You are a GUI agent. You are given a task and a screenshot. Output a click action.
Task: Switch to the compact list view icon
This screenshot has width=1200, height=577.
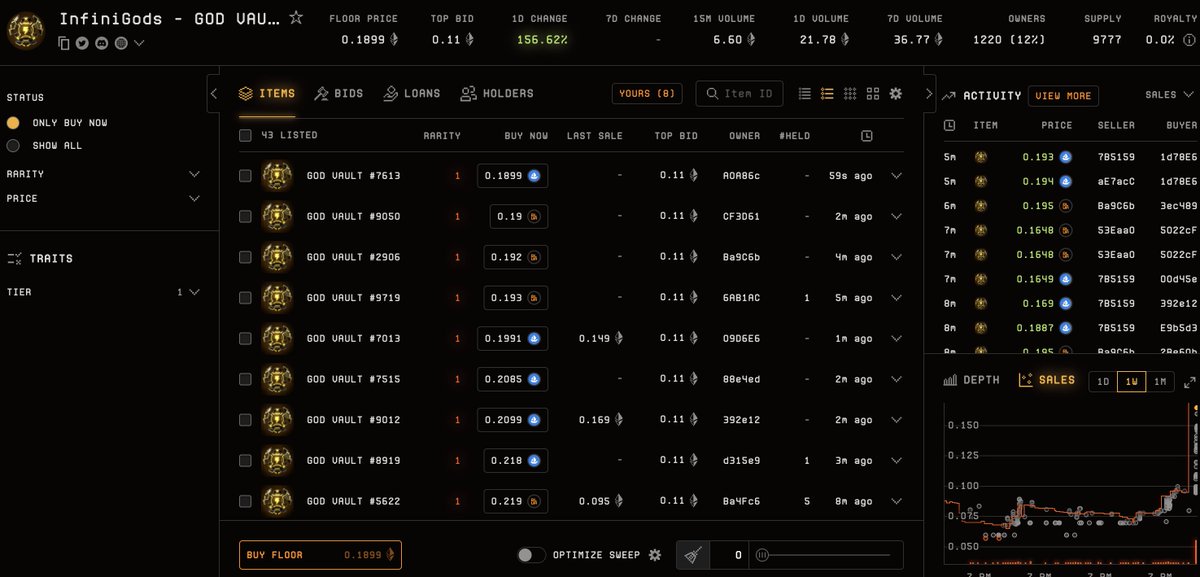(x=805, y=93)
